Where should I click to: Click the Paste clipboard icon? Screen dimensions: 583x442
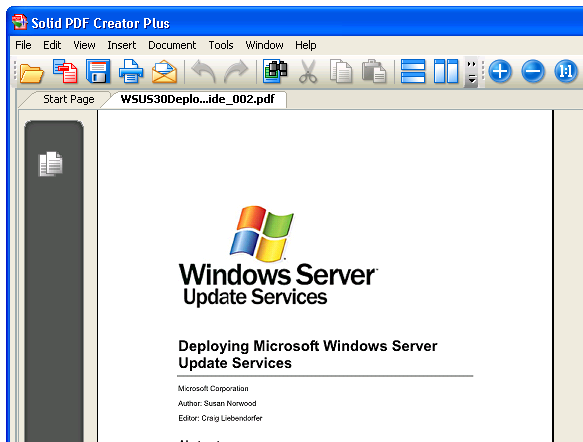coord(374,71)
